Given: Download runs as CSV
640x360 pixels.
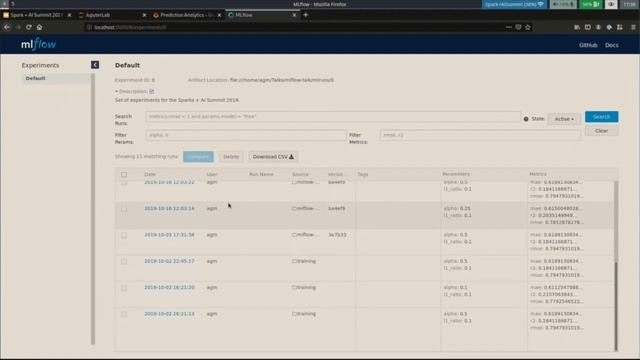Looking at the screenshot, I should (273, 157).
